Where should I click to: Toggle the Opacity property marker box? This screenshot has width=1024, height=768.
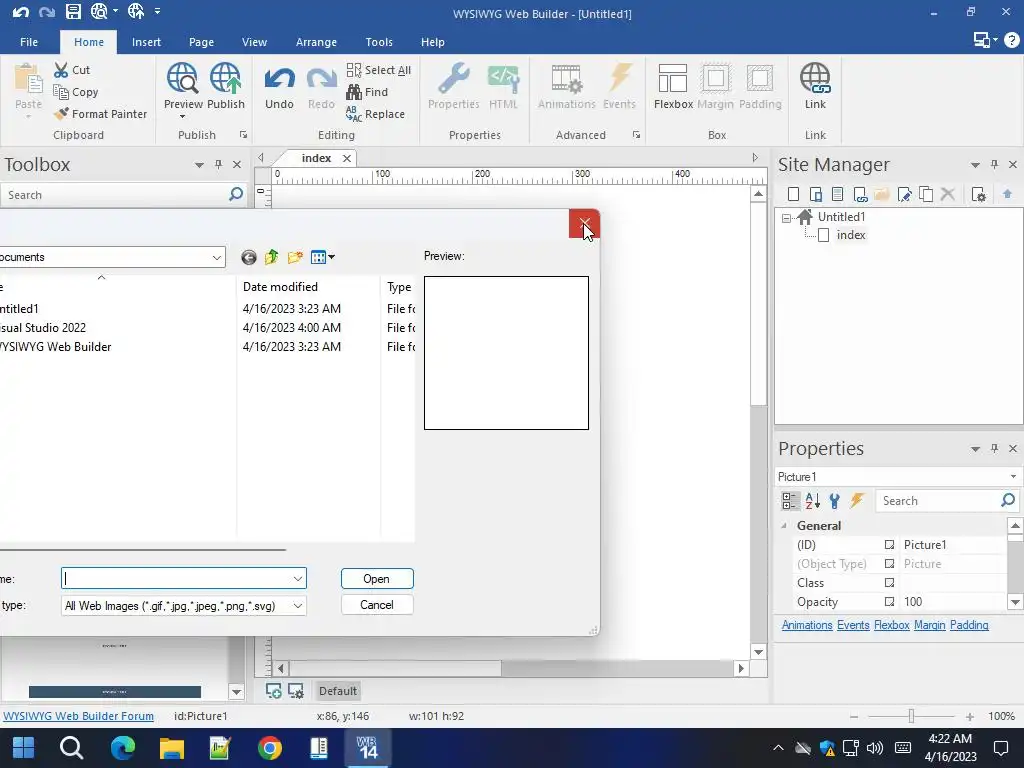889,601
